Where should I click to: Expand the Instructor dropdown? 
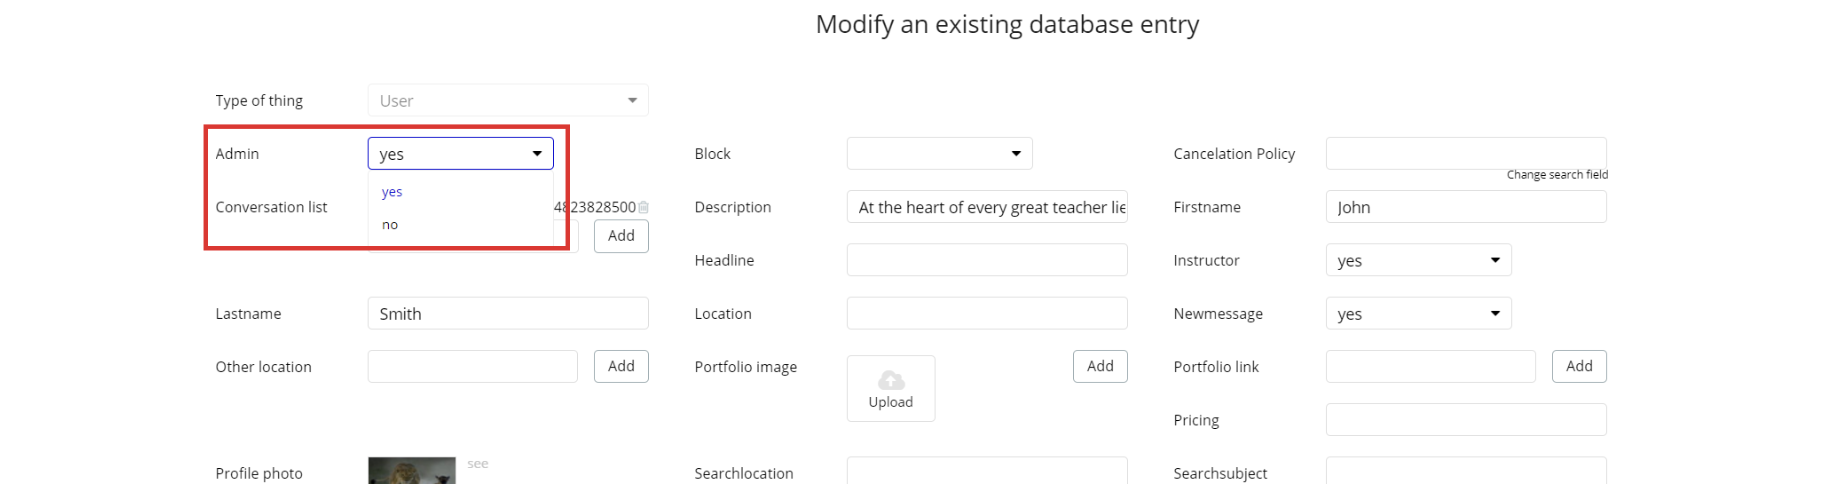pos(1418,260)
